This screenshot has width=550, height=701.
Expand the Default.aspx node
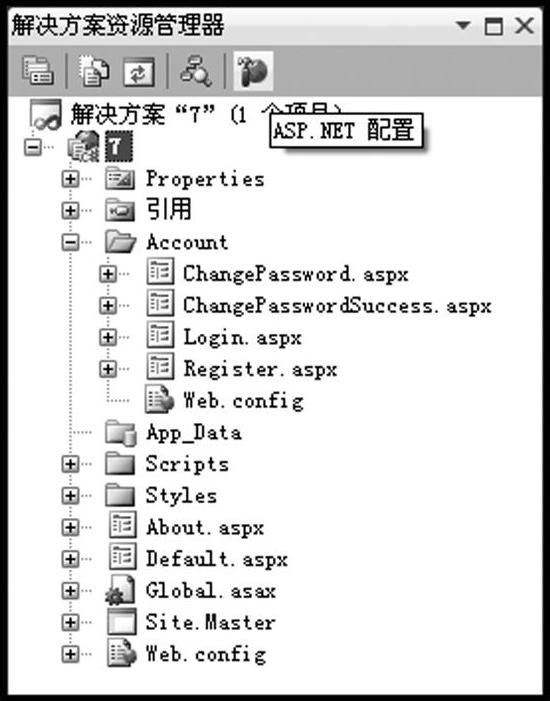(70, 559)
